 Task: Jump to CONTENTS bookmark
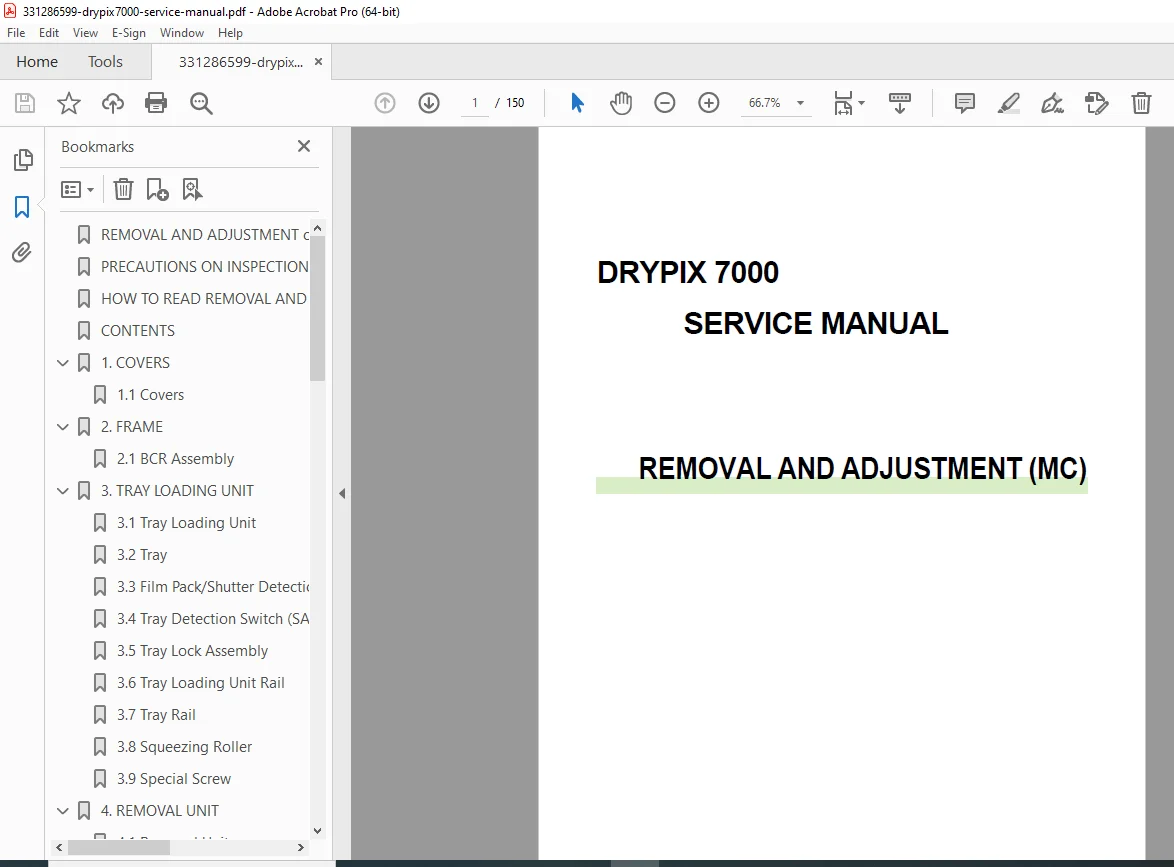pos(138,331)
